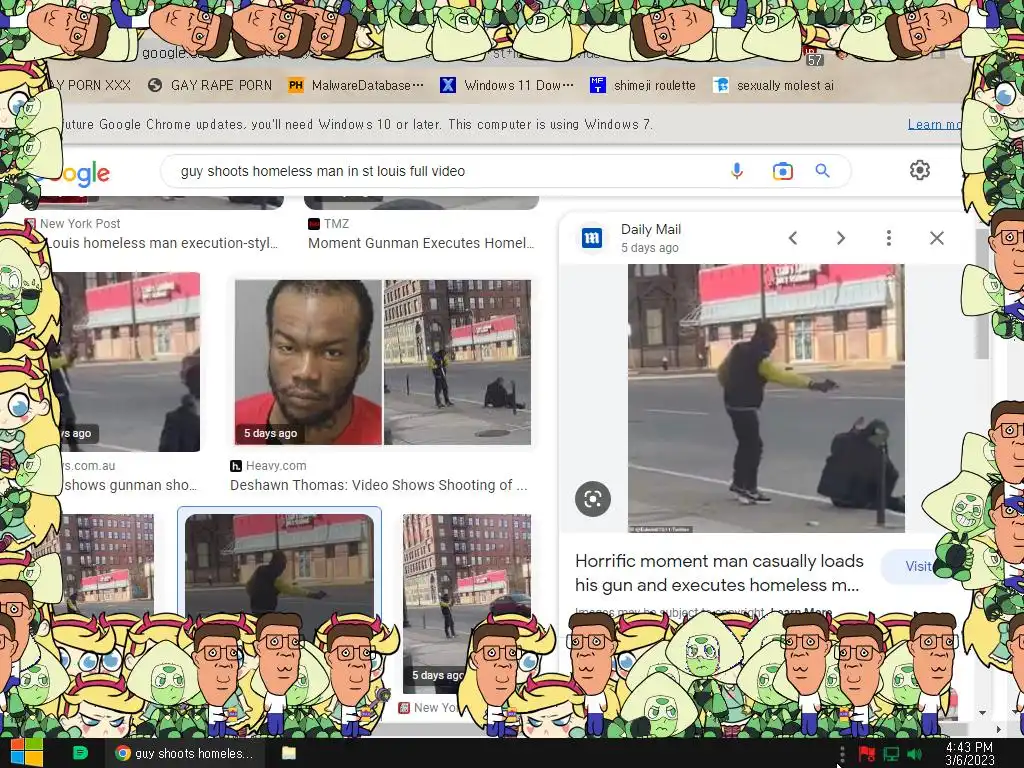
Task: Click the scrollbar down arrow
Action: click(982, 712)
